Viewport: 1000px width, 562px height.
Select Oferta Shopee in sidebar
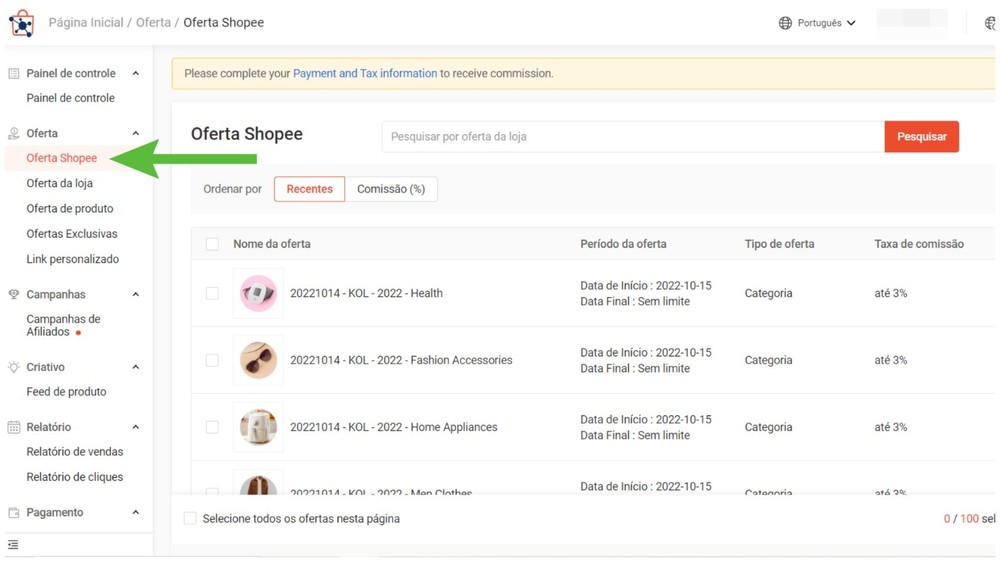(62, 158)
